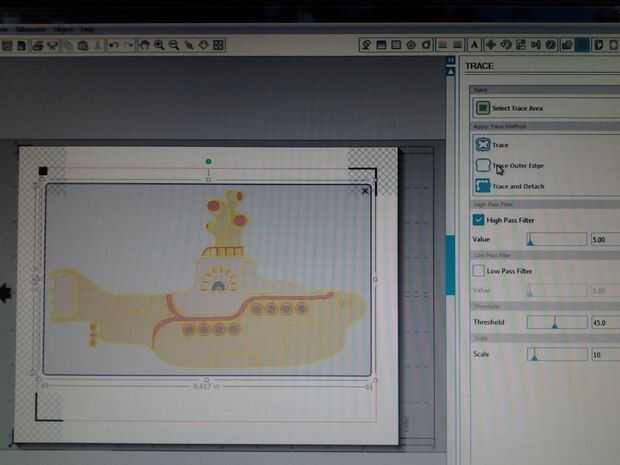Click the Zoom Out magnifier icon
This screenshot has width=620, height=465.
tap(174, 45)
